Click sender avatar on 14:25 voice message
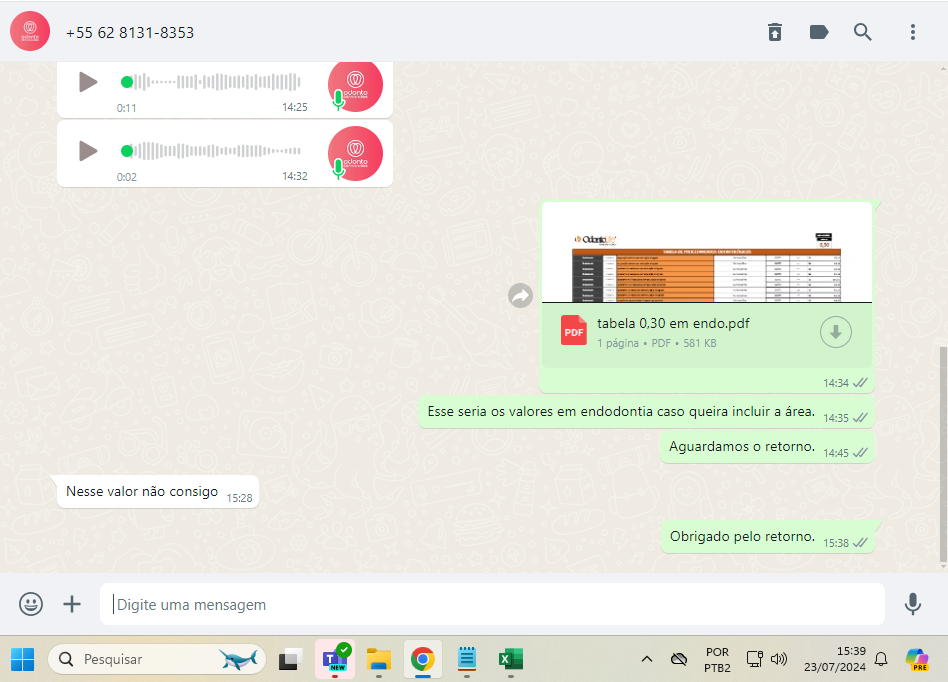The height and width of the screenshot is (682, 948). (356, 86)
